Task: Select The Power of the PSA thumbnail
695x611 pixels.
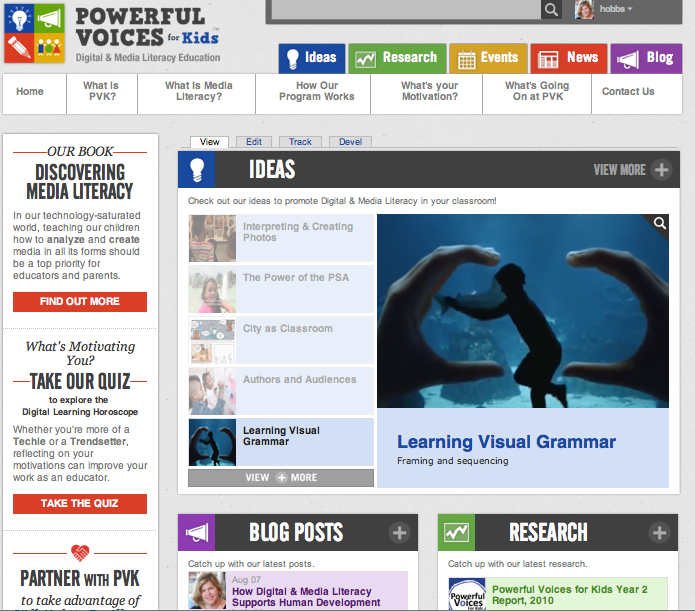Action: (213, 289)
